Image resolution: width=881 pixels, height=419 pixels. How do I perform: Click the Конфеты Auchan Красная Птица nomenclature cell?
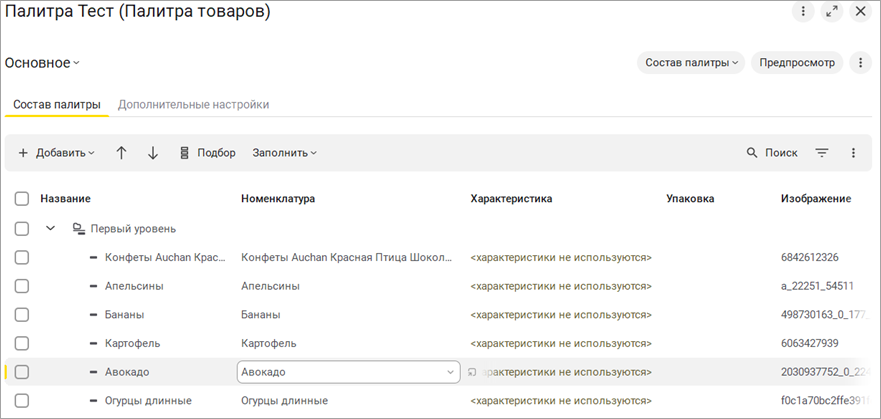(347, 258)
